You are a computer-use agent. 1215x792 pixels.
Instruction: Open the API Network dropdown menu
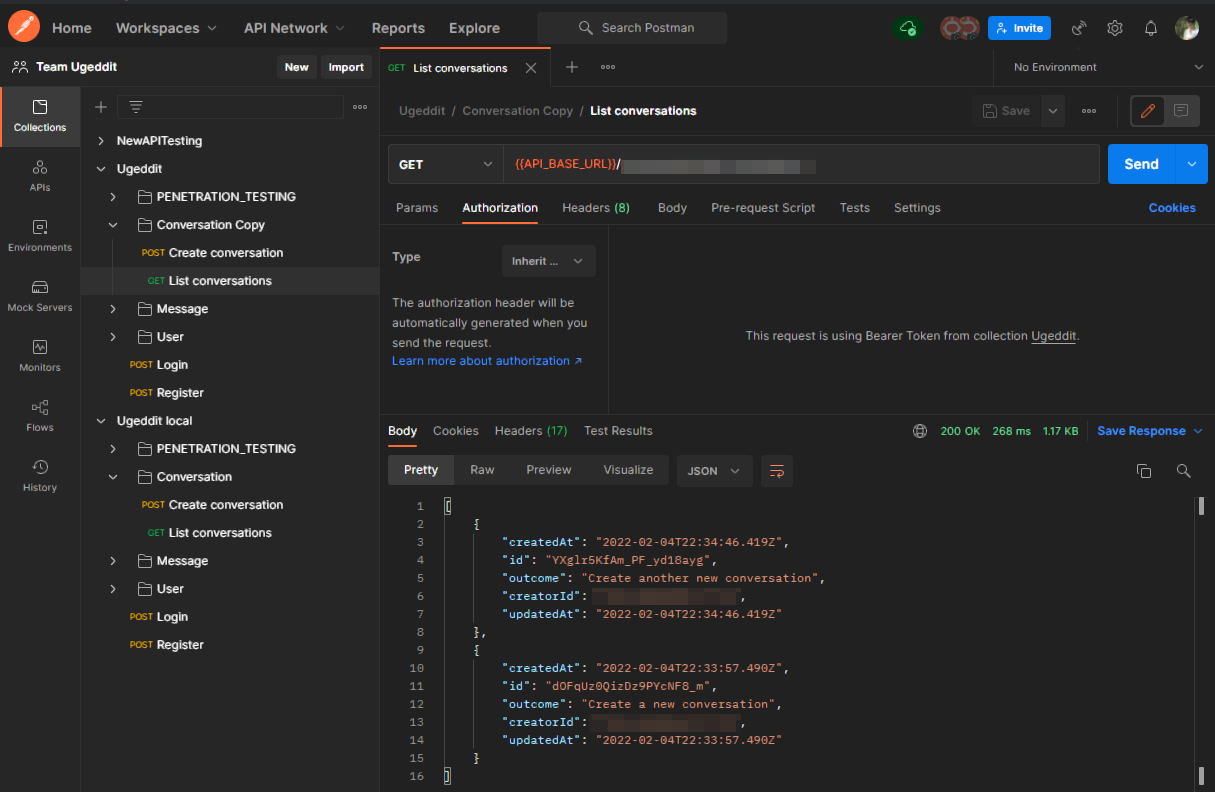[294, 28]
